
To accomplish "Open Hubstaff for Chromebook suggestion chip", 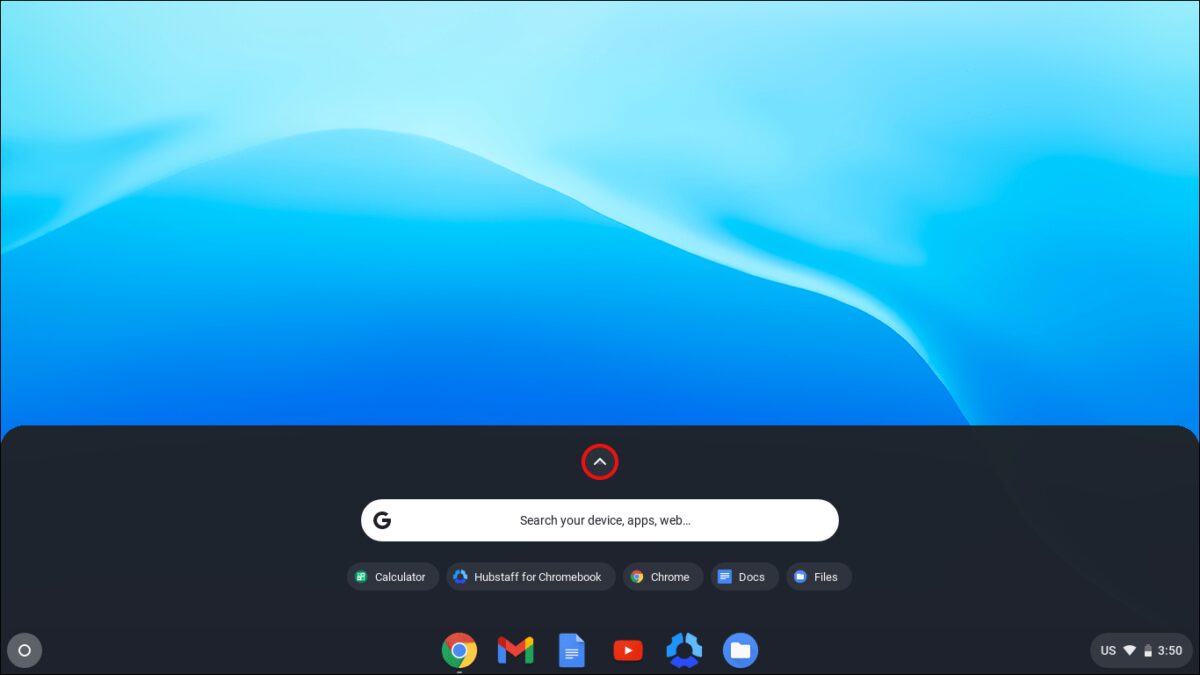I will click(x=530, y=577).
